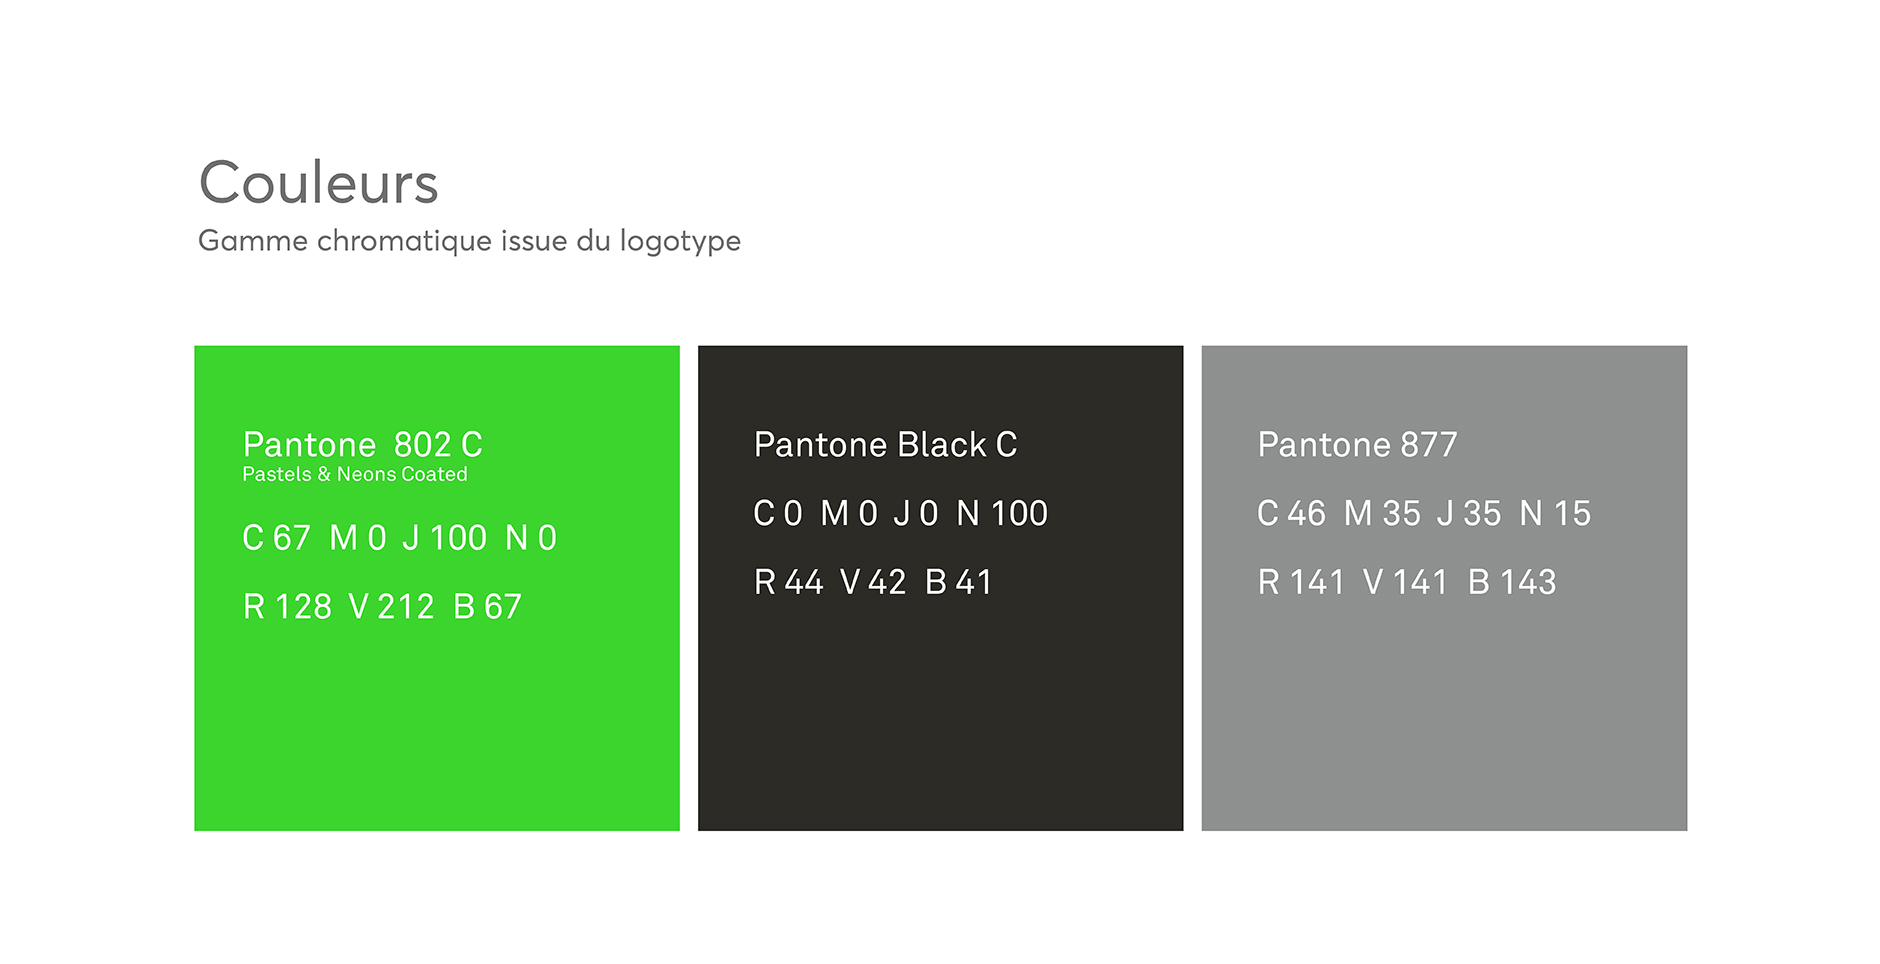
Task: Select the subtitle "Gamme chromatique issue du logotype"
Action: pos(469,241)
